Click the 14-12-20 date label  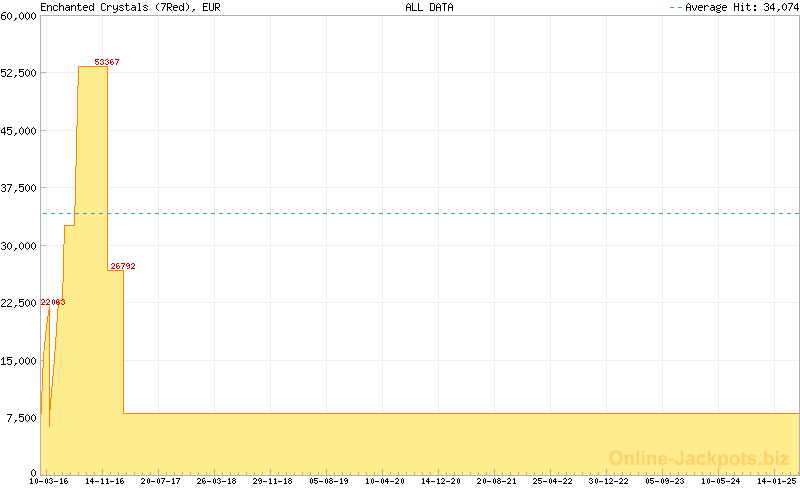coord(440,481)
